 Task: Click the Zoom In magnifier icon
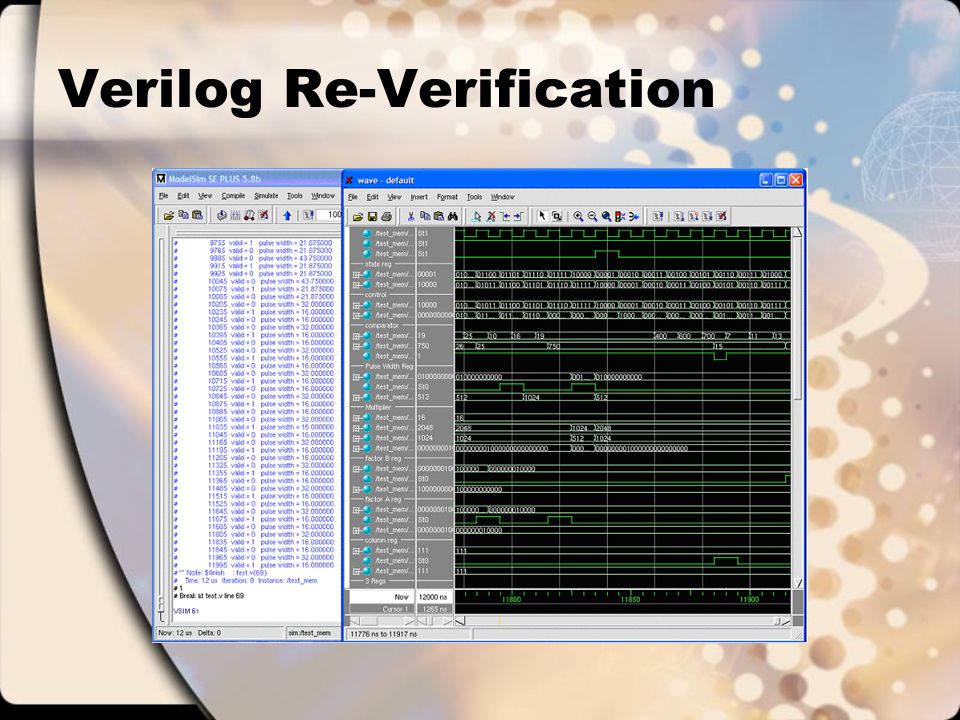579,216
